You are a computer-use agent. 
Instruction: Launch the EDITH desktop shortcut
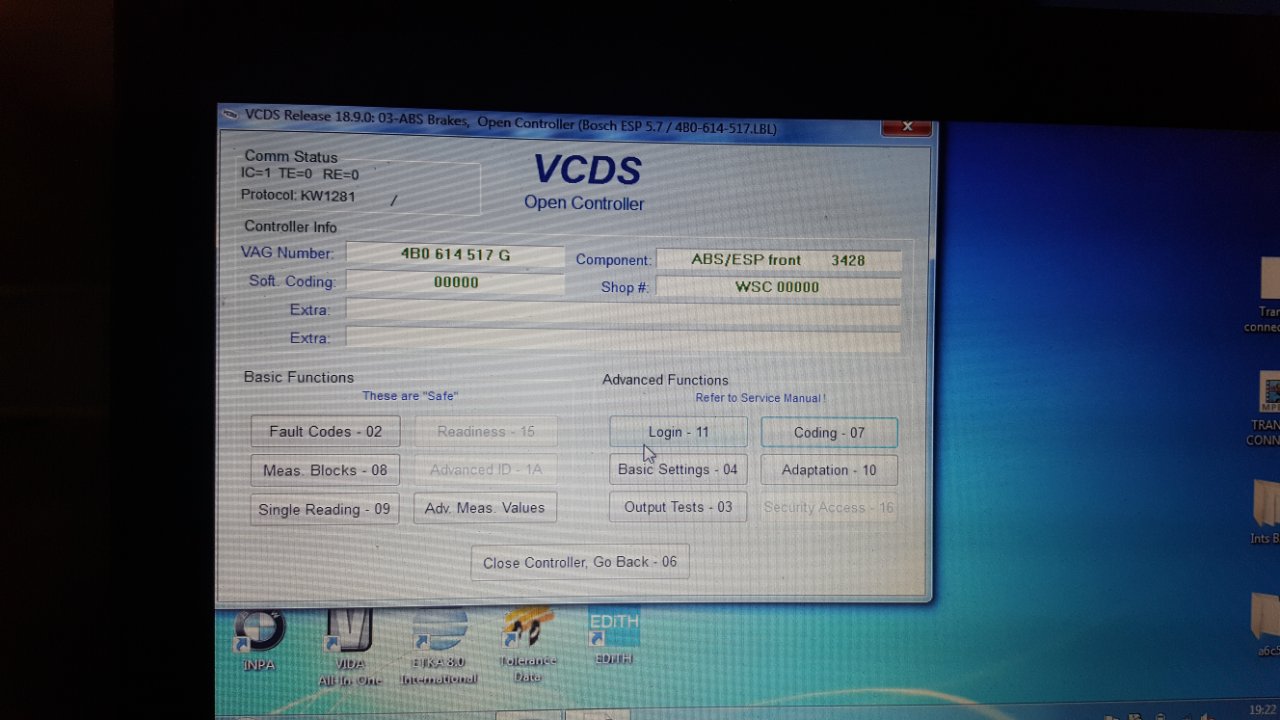614,630
